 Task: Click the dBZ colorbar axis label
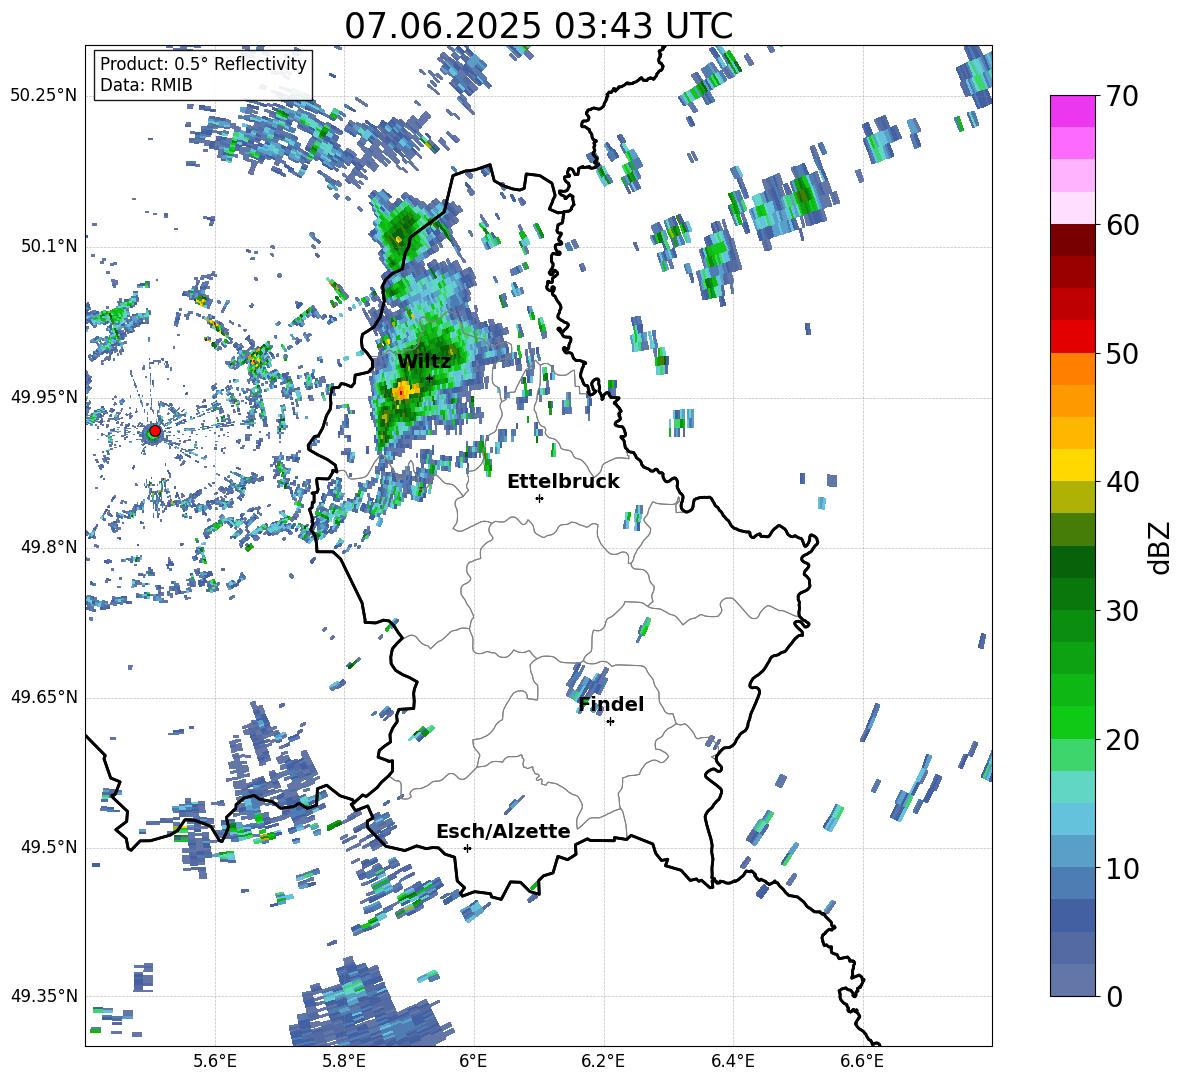click(x=1161, y=547)
